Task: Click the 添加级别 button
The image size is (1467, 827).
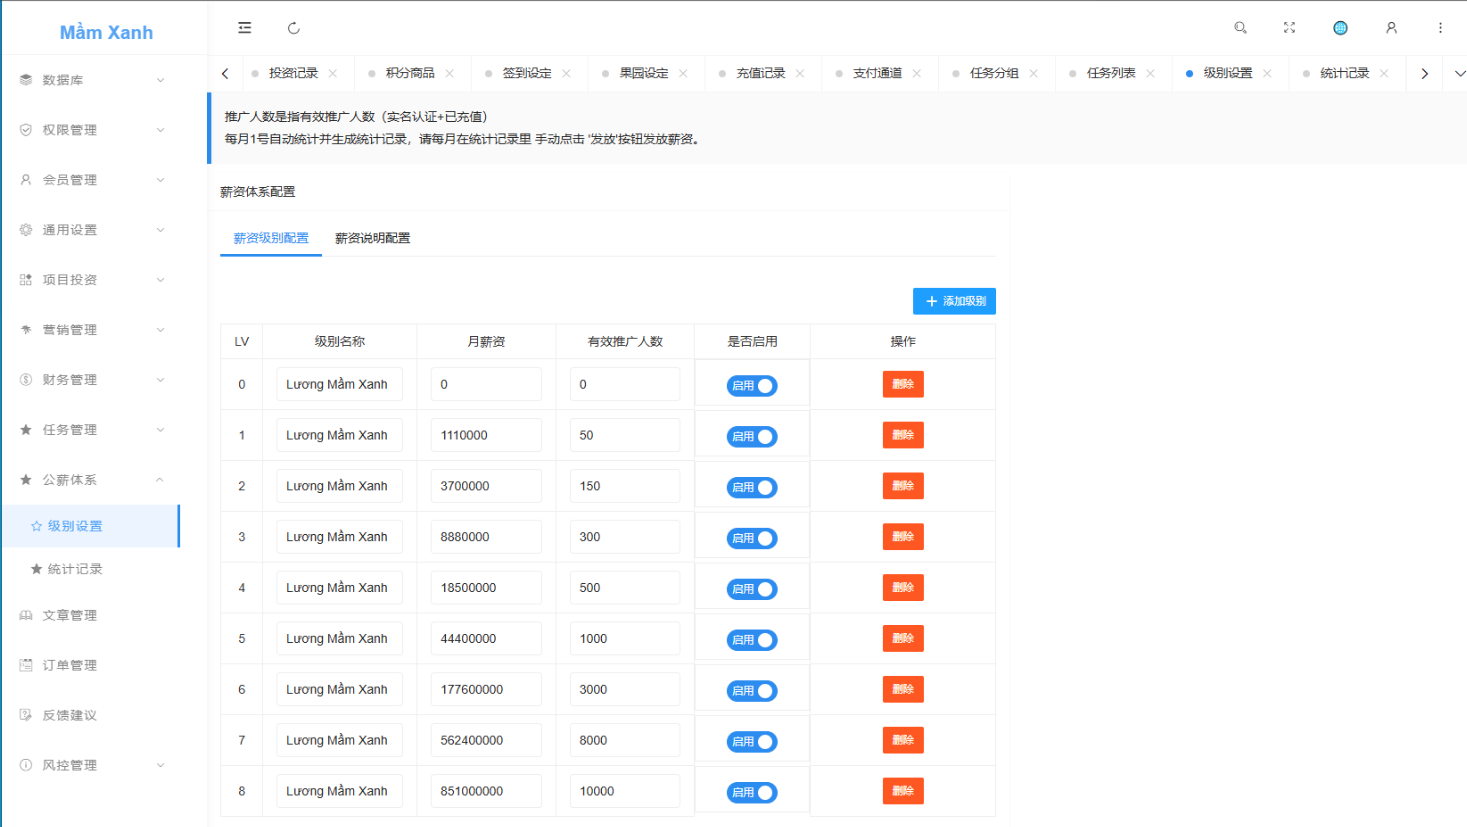Action: tap(954, 301)
